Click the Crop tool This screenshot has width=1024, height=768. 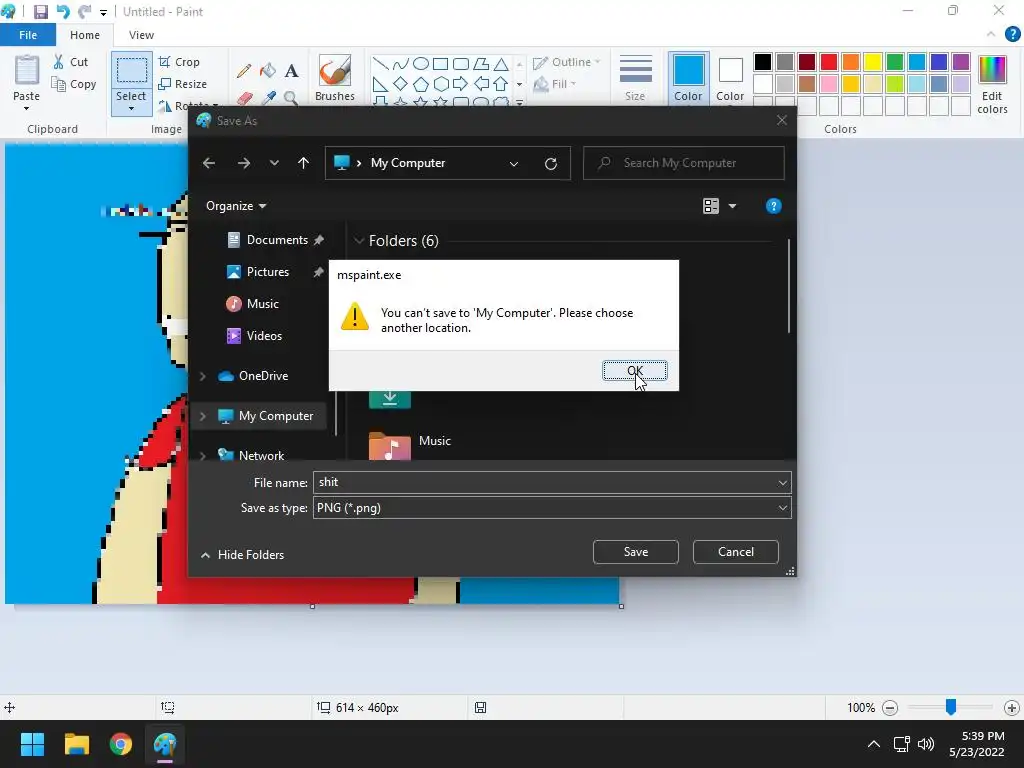click(179, 62)
